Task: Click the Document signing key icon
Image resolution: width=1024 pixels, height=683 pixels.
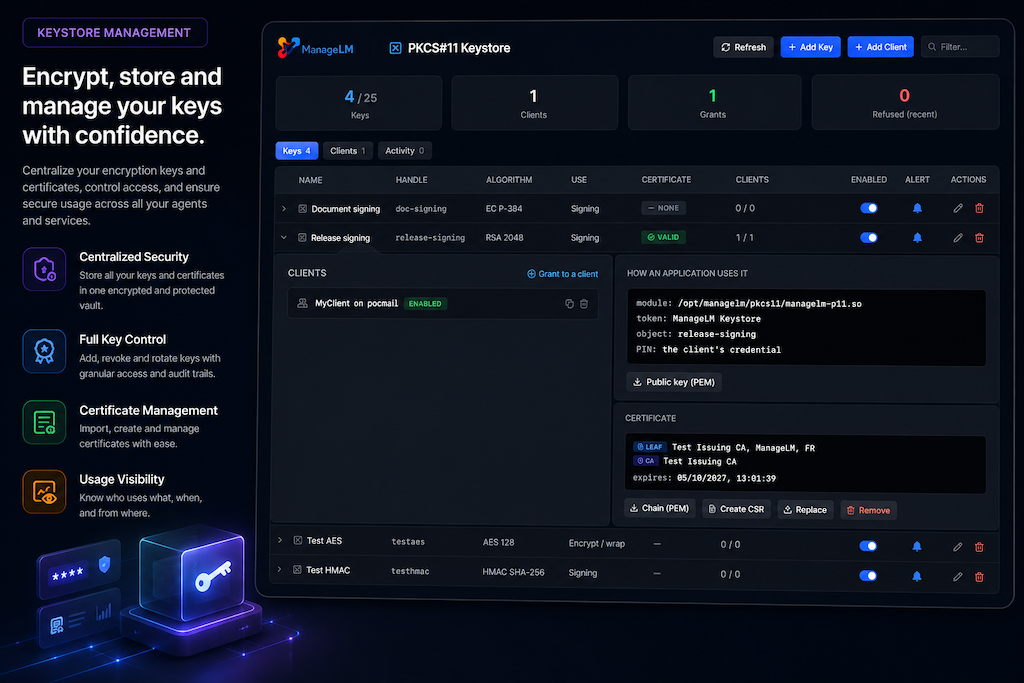Action: tap(302, 209)
